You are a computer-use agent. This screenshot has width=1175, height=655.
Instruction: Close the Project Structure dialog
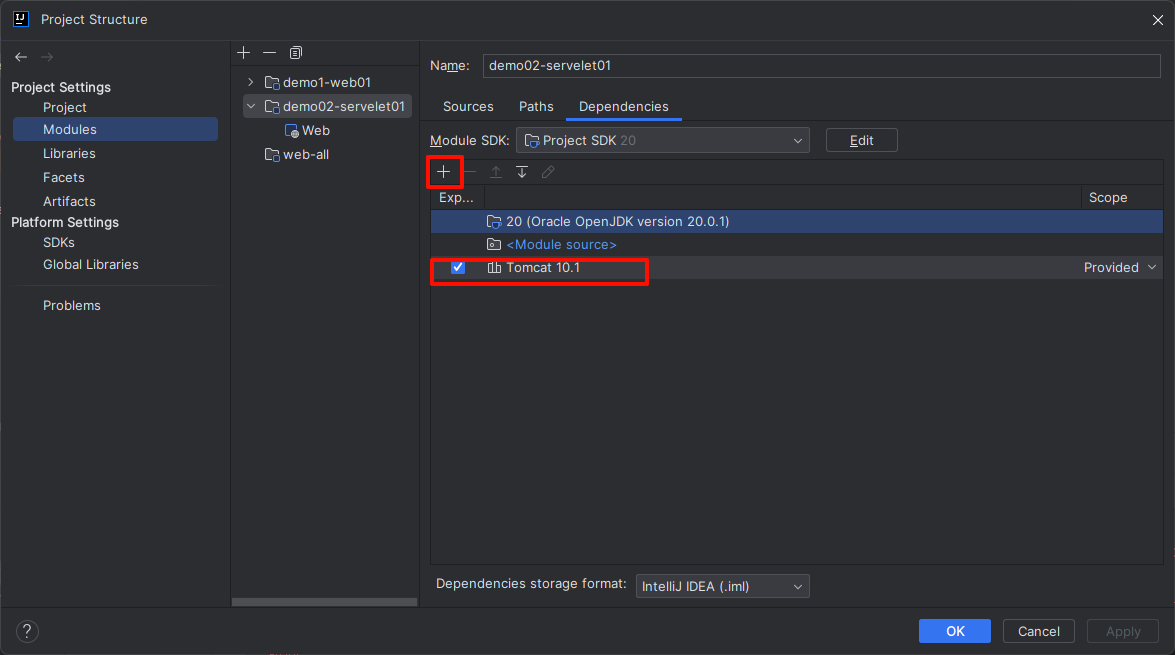click(x=1157, y=20)
